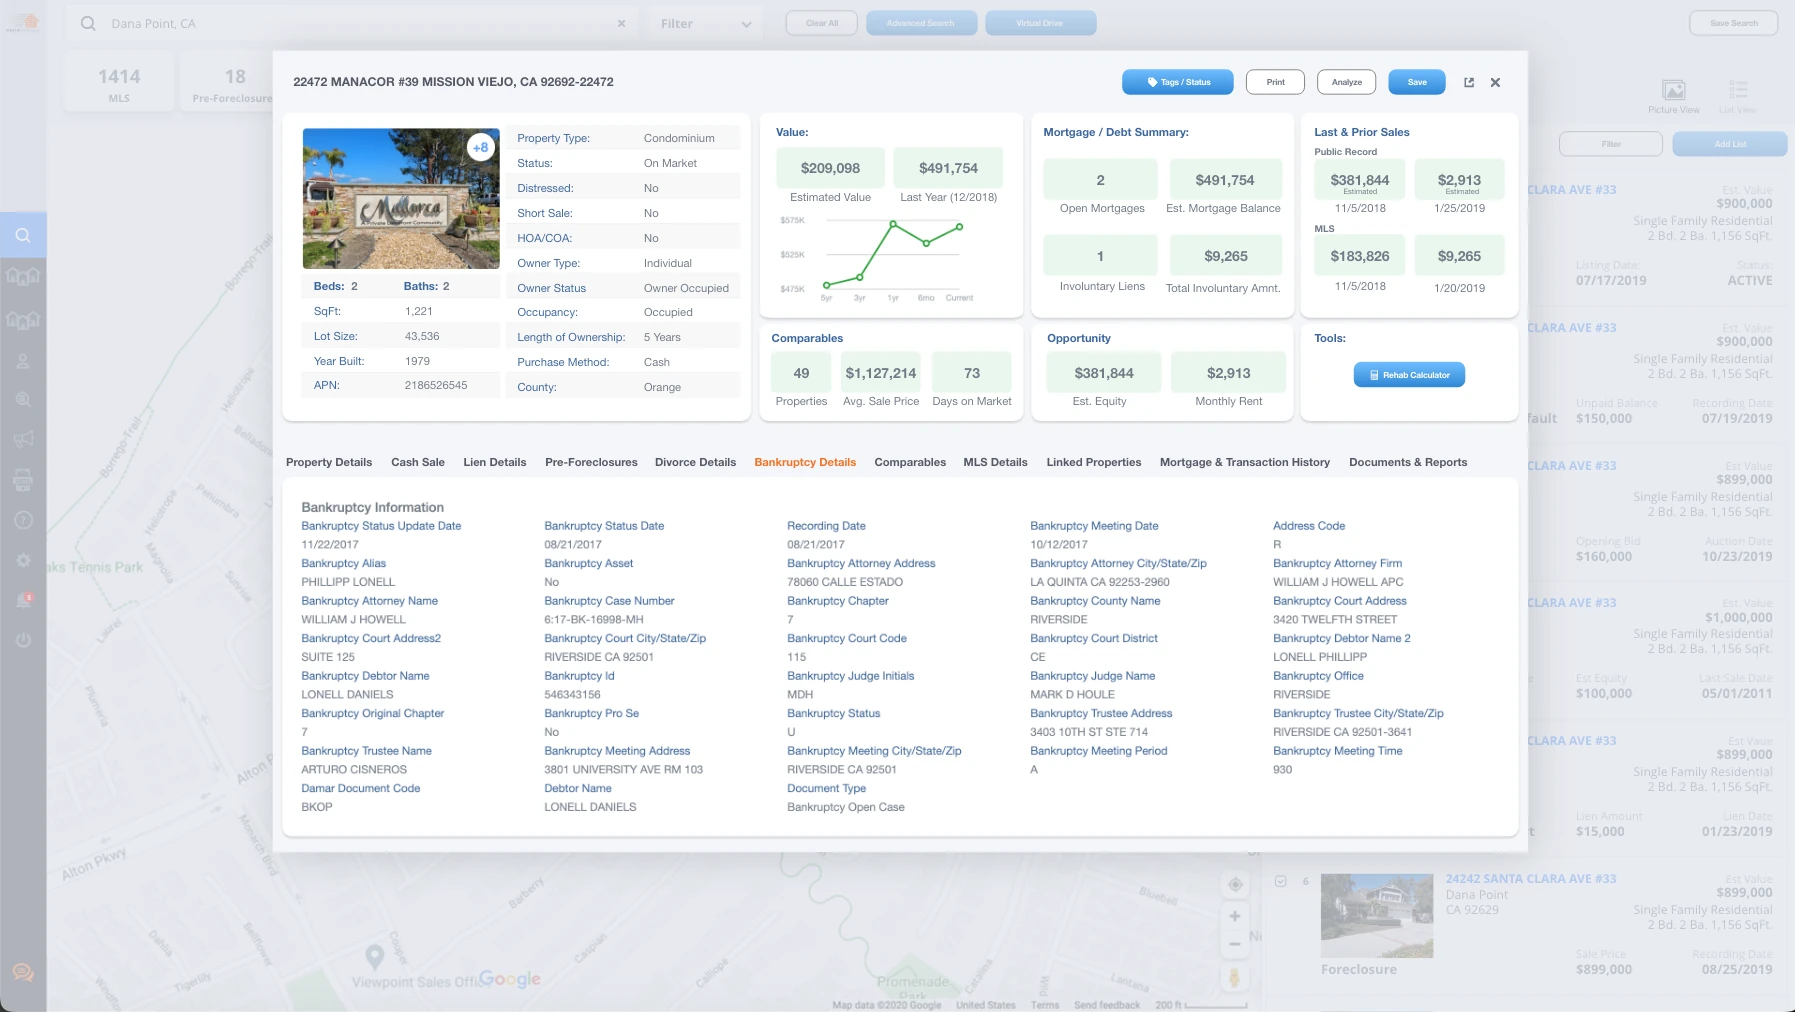Click the Mallorca property photo thumbnail
This screenshot has height=1012, width=1795.
point(401,198)
